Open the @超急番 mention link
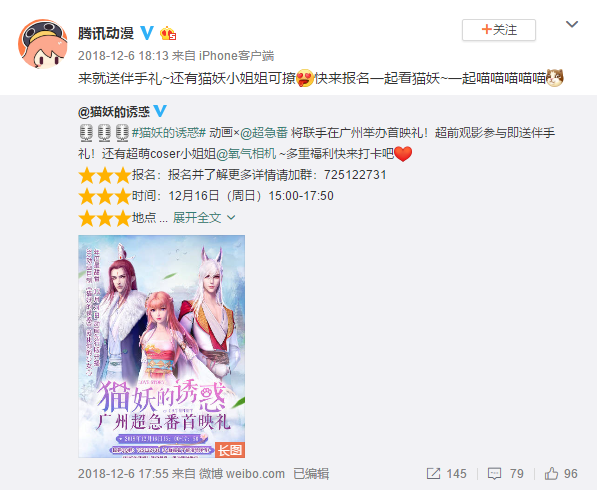This screenshot has height=490, width=597. 264,132
